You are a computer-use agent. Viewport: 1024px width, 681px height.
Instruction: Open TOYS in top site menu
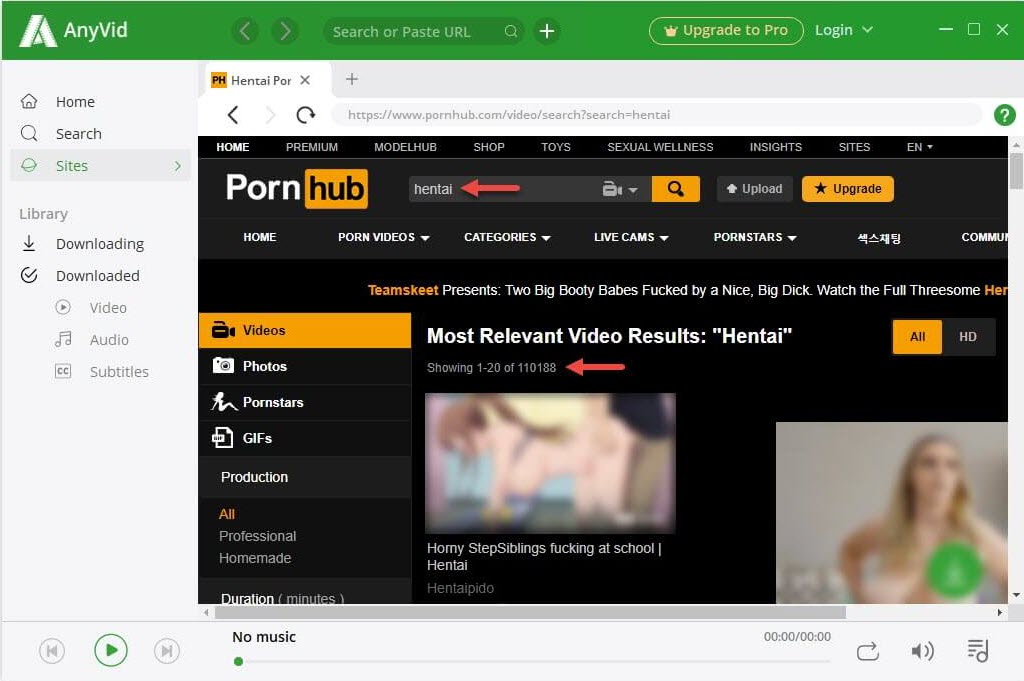pyautogui.click(x=556, y=147)
